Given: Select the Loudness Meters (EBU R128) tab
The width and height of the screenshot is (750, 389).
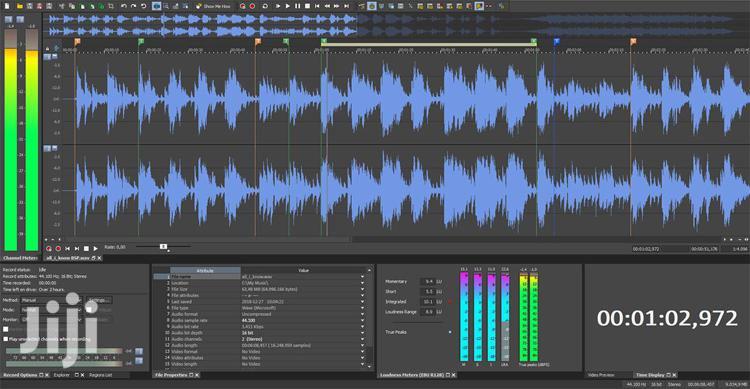Looking at the screenshot, I should 412,375.
